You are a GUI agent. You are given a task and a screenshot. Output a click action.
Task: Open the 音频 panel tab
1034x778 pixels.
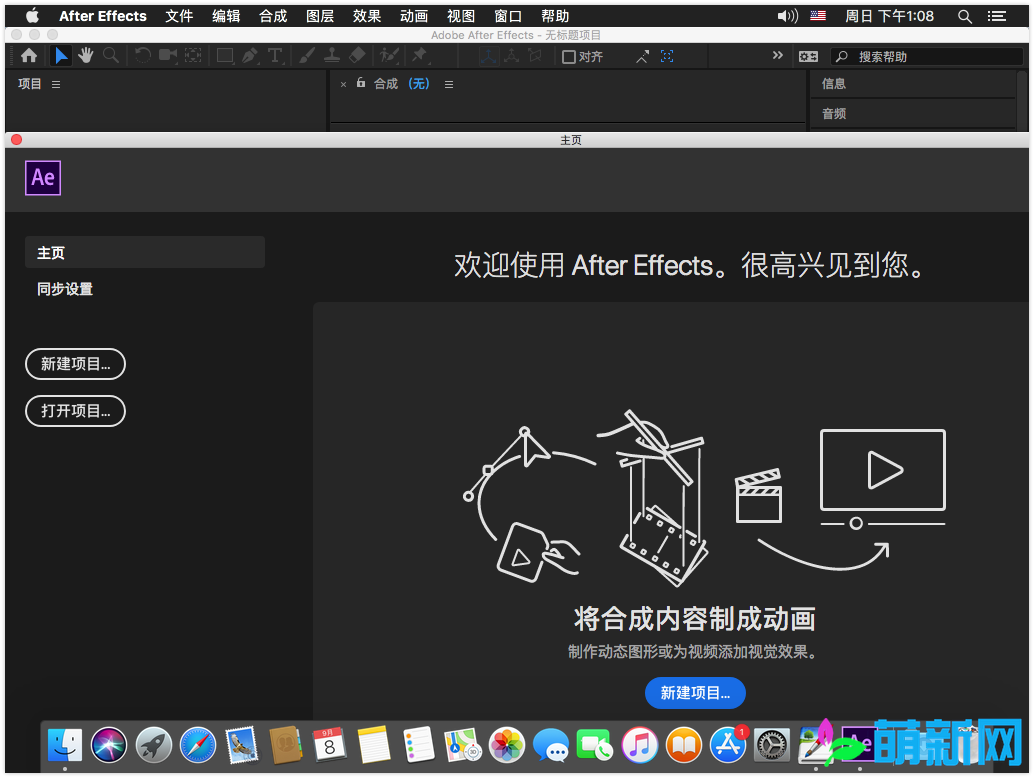834,113
